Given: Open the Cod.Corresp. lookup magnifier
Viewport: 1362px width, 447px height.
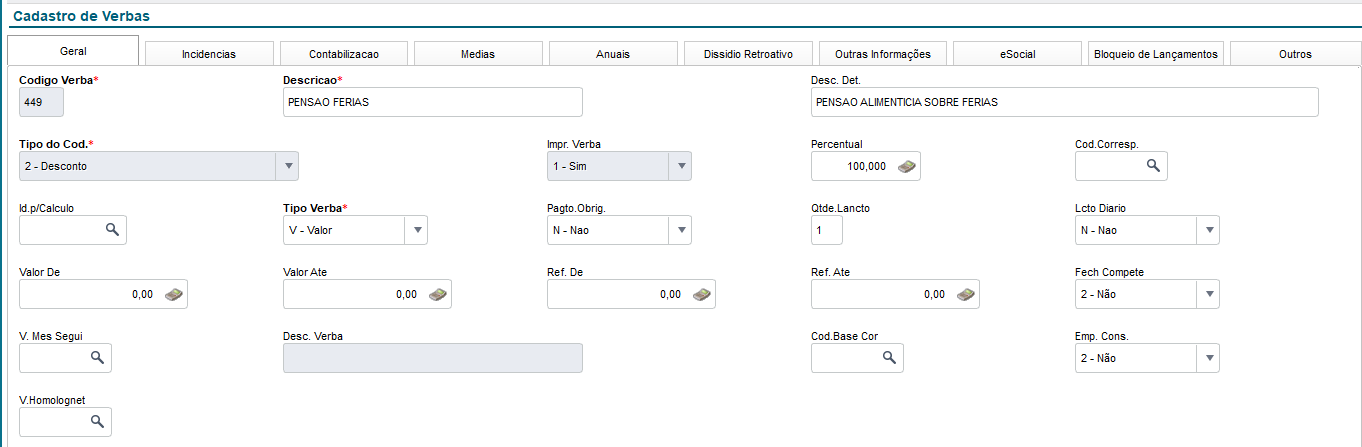Looking at the screenshot, I should tap(1153, 166).
